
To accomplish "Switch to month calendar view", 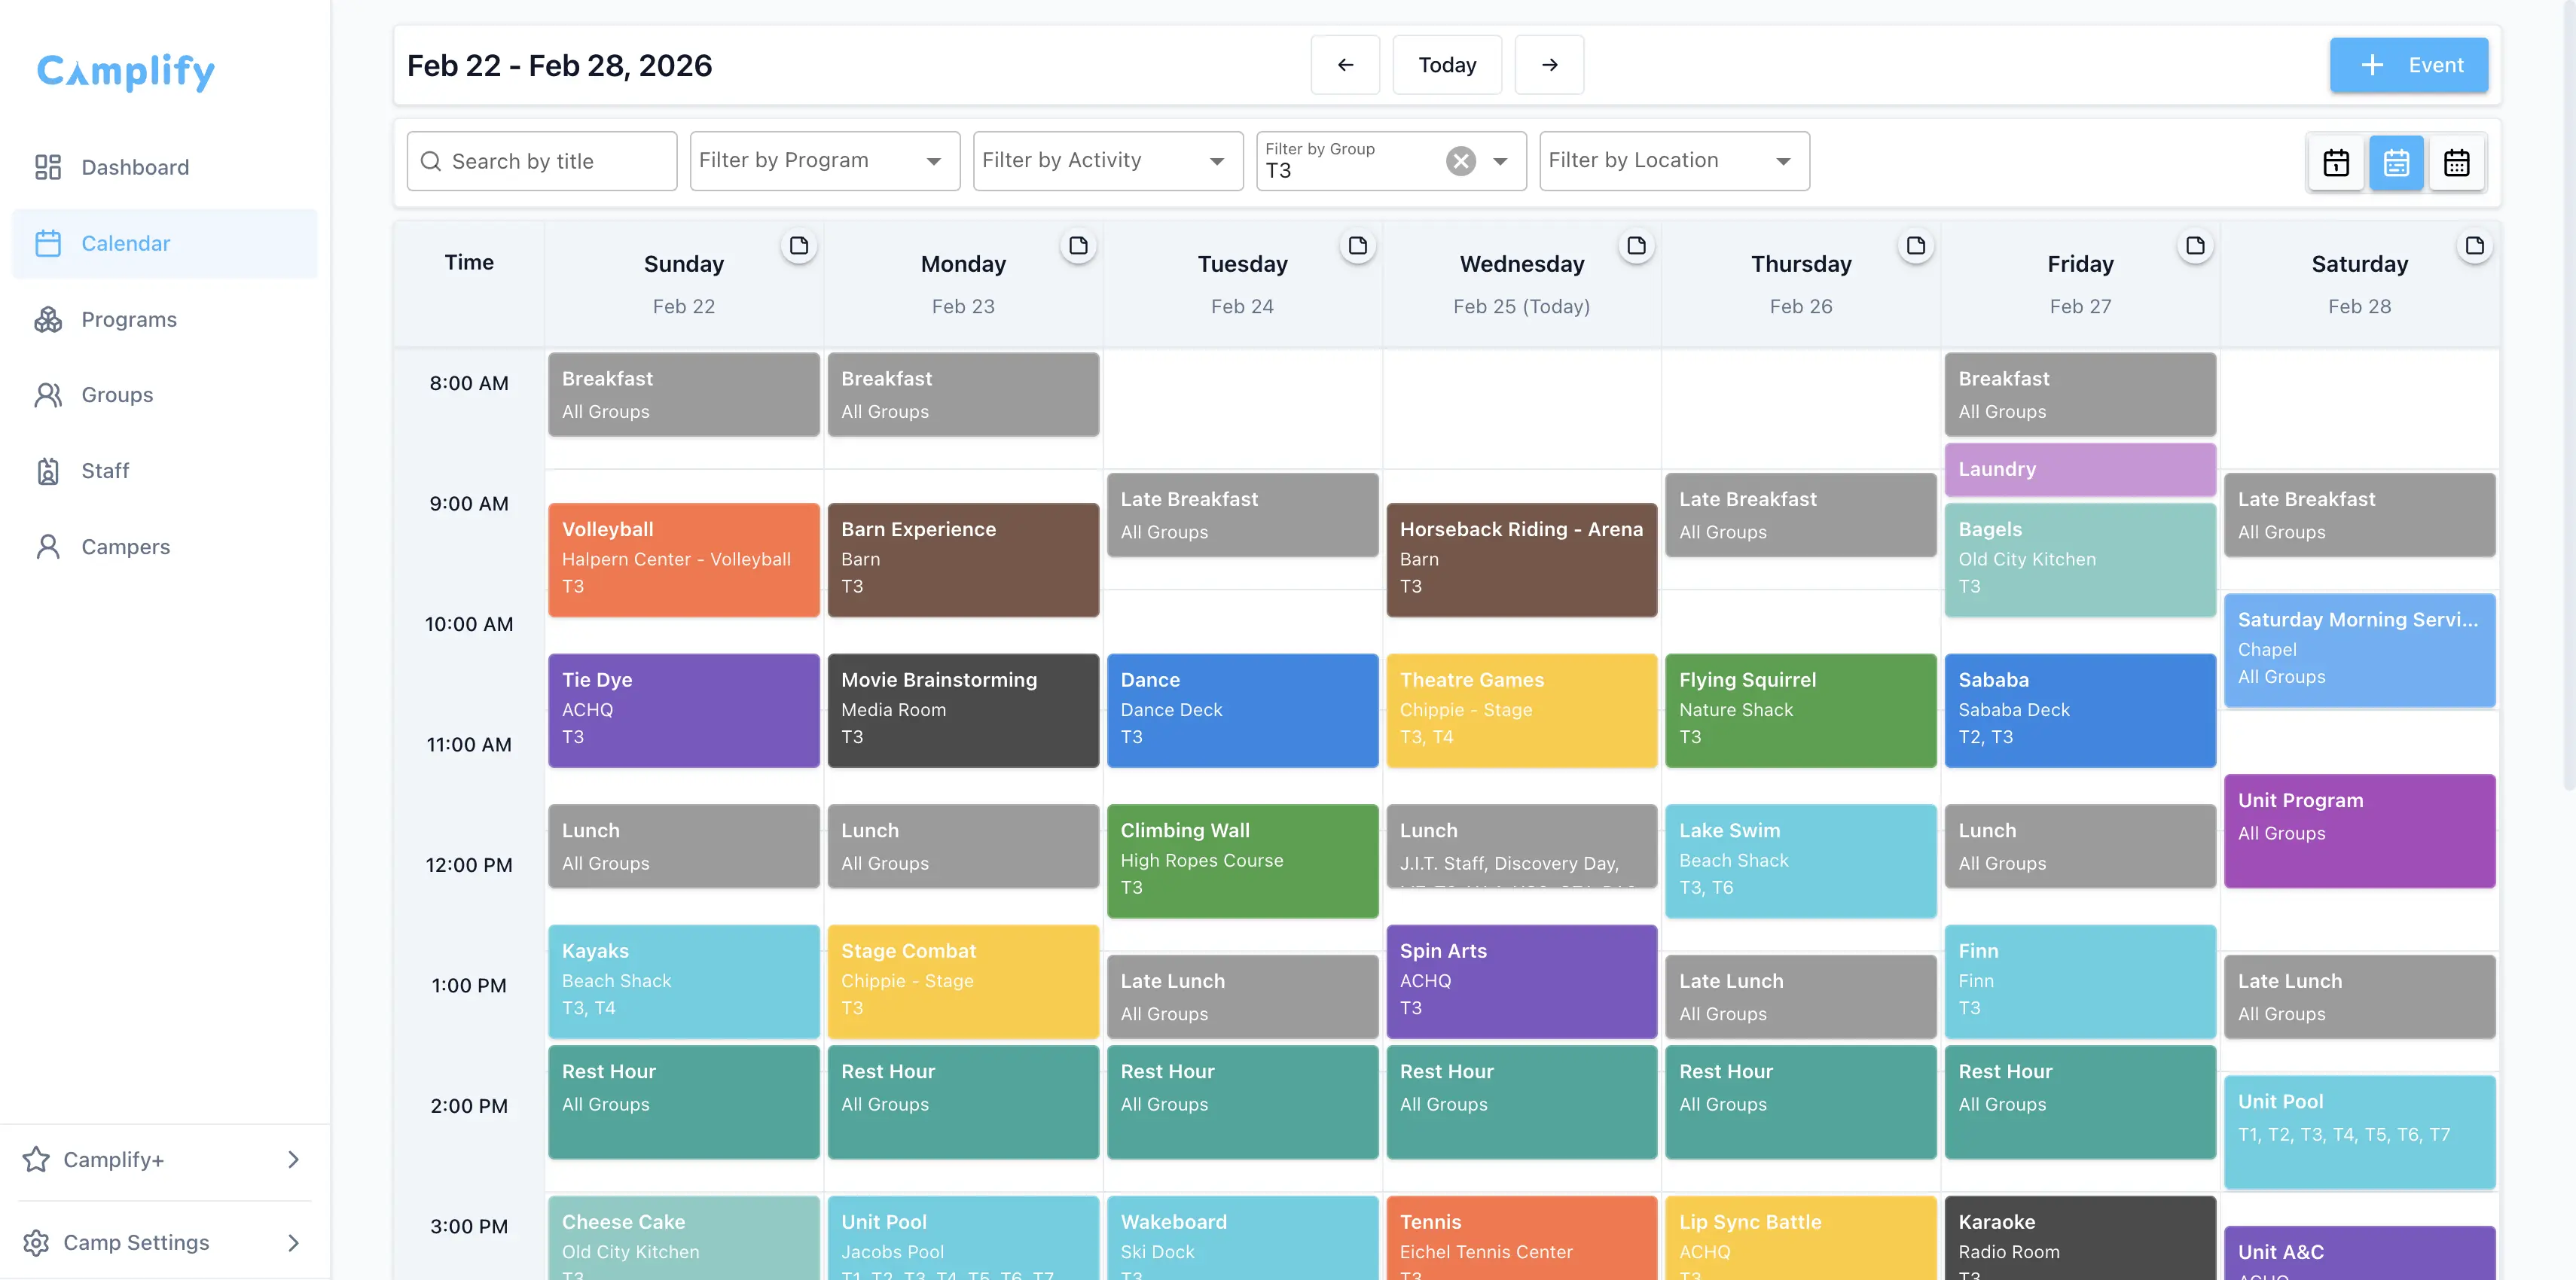I will [2457, 162].
